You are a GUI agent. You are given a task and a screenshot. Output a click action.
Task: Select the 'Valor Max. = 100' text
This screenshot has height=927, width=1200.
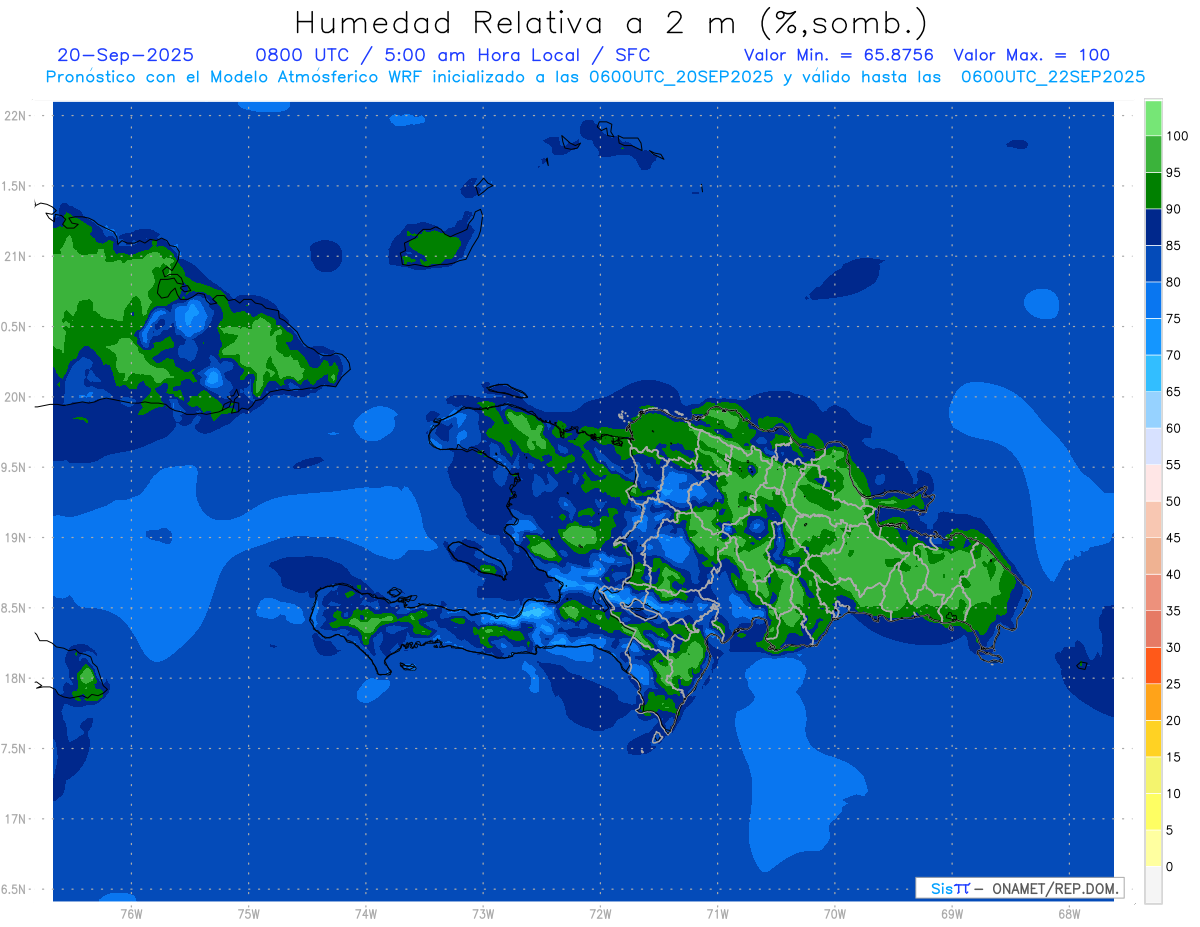[x=1031, y=55]
